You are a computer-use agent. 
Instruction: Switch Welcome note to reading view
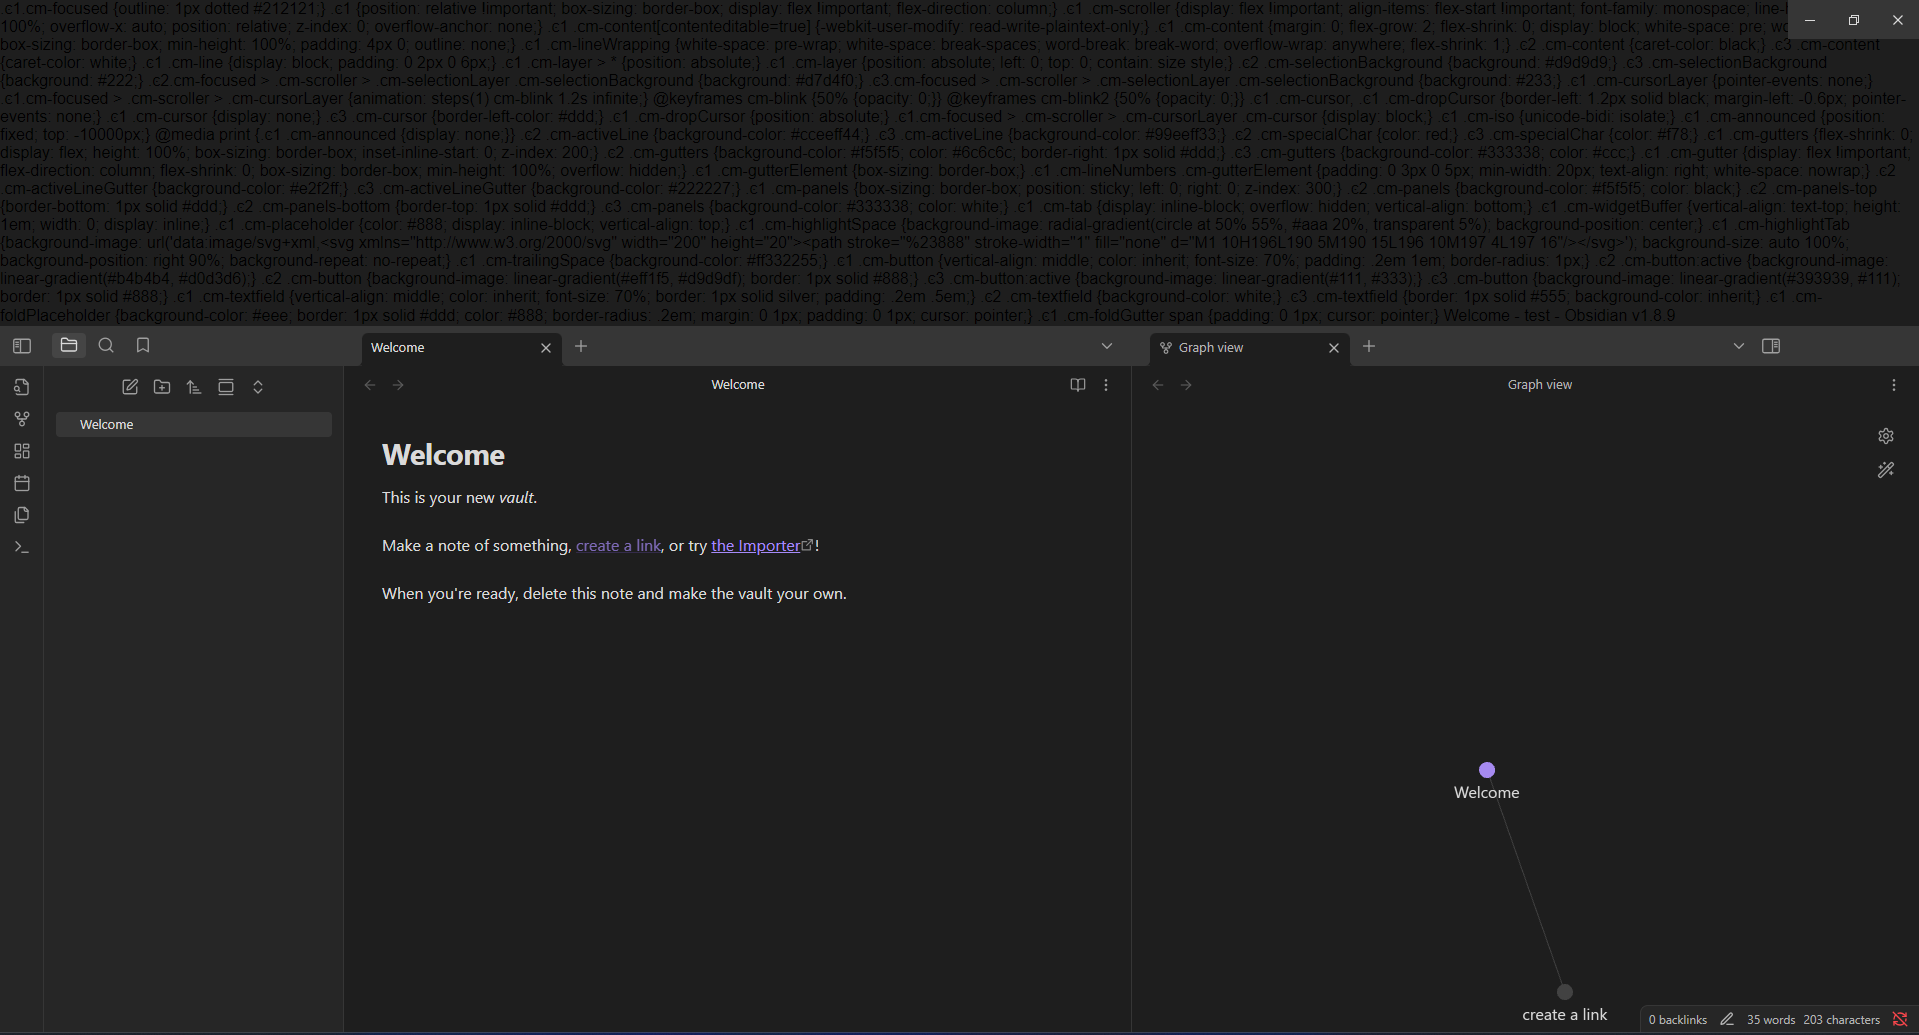1078,385
